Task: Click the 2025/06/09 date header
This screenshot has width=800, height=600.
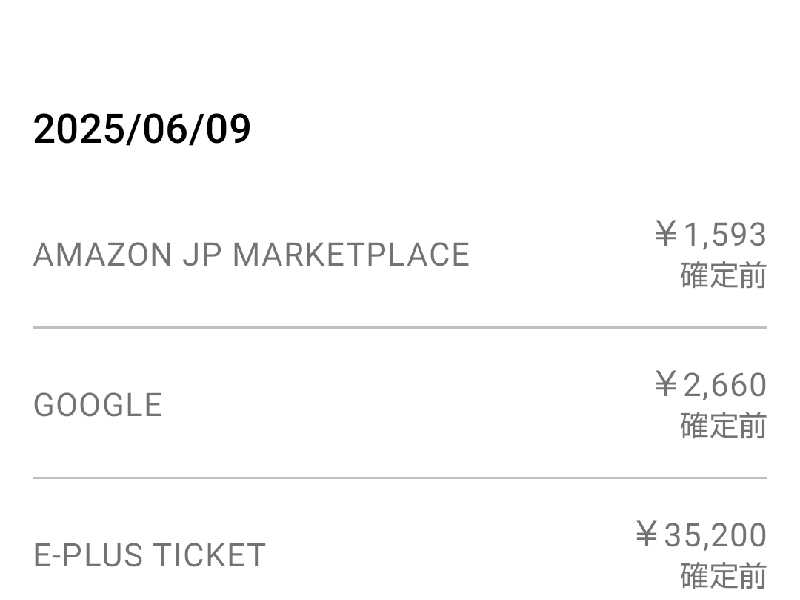Action: coord(142,129)
